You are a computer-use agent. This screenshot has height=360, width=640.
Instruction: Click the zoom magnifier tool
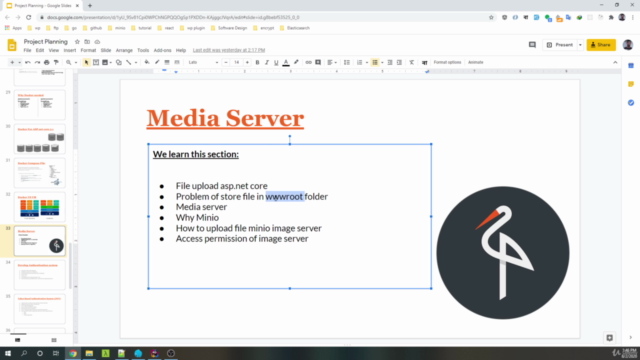click(69, 62)
